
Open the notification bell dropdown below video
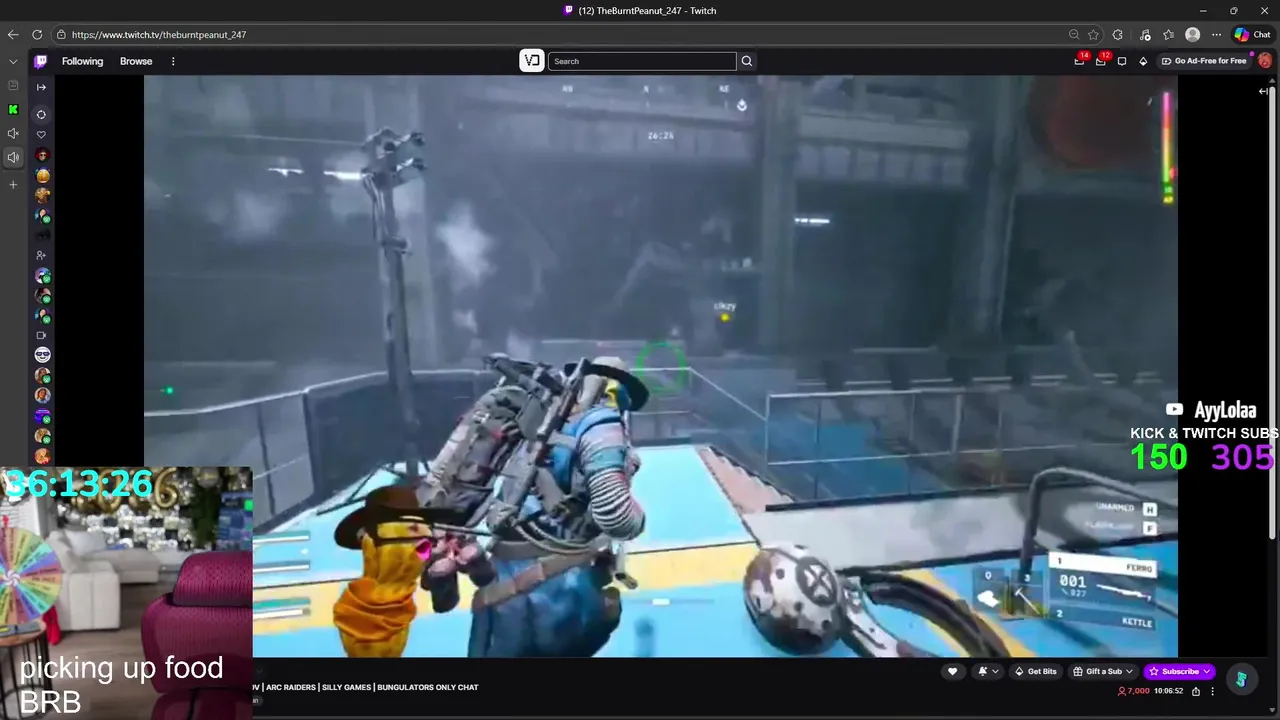point(988,671)
